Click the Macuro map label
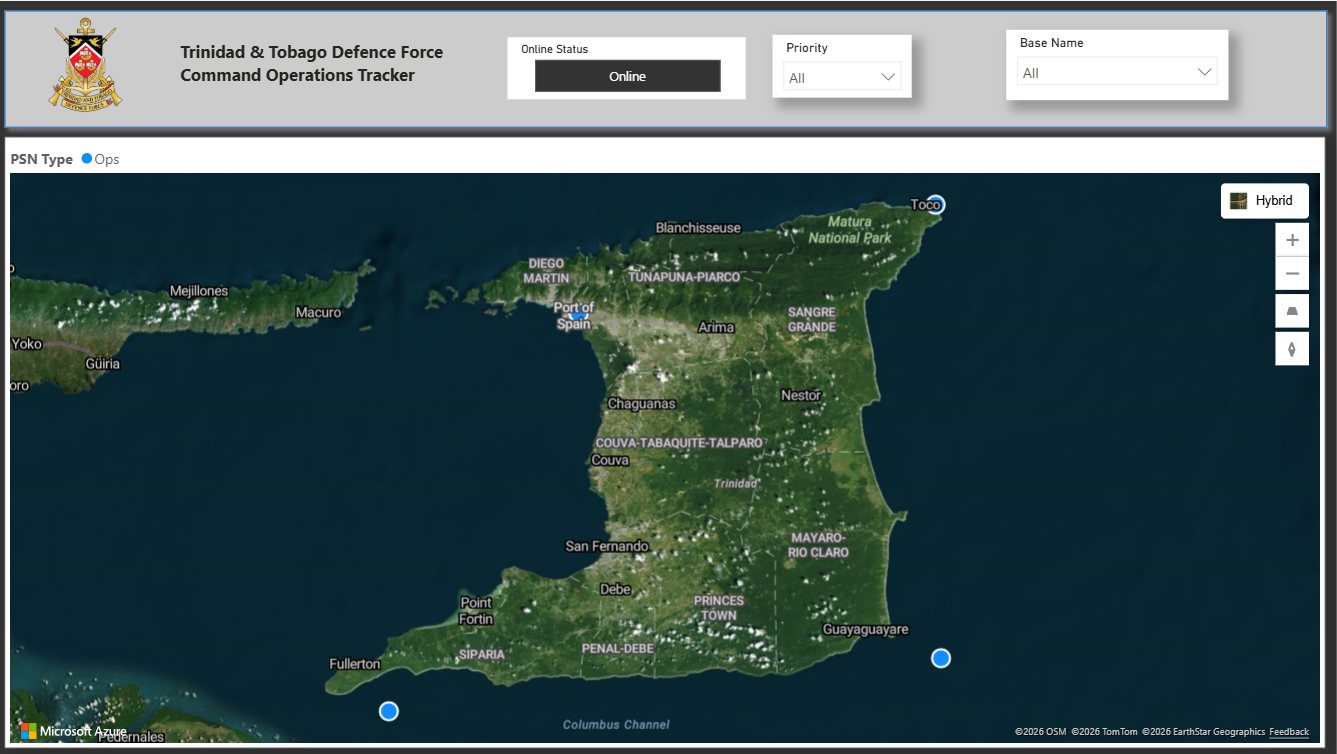 click(318, 313)
